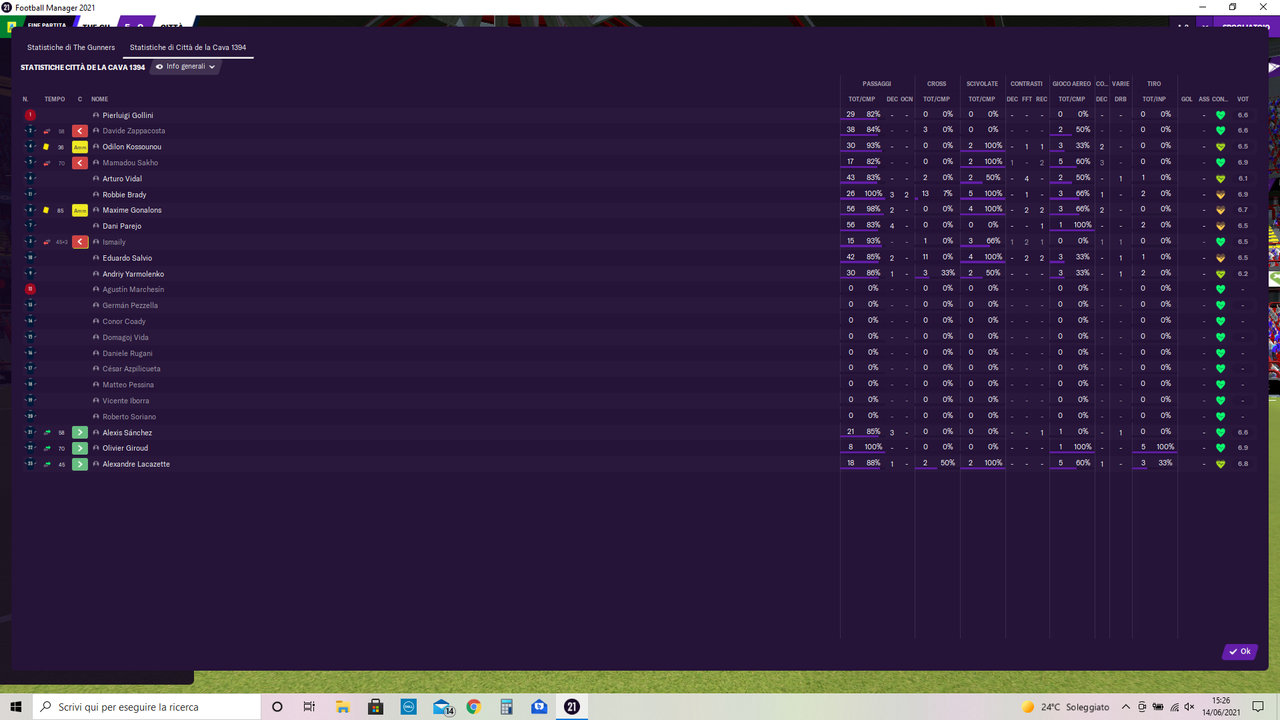The image size is (1280, 720).
Task: Click Alexis Sánchez's name in the list
Action: [128, 433]
